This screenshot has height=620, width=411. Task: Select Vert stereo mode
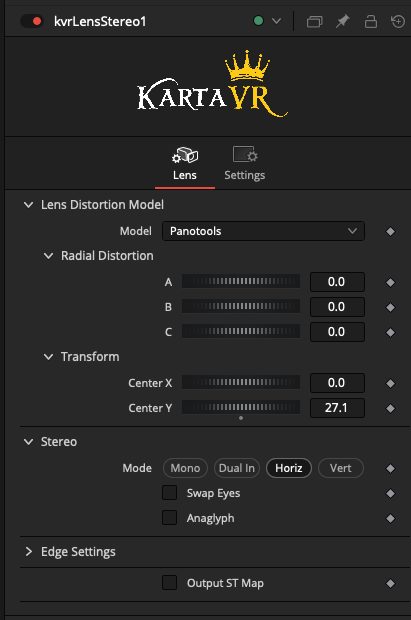[x=341, y=468]
